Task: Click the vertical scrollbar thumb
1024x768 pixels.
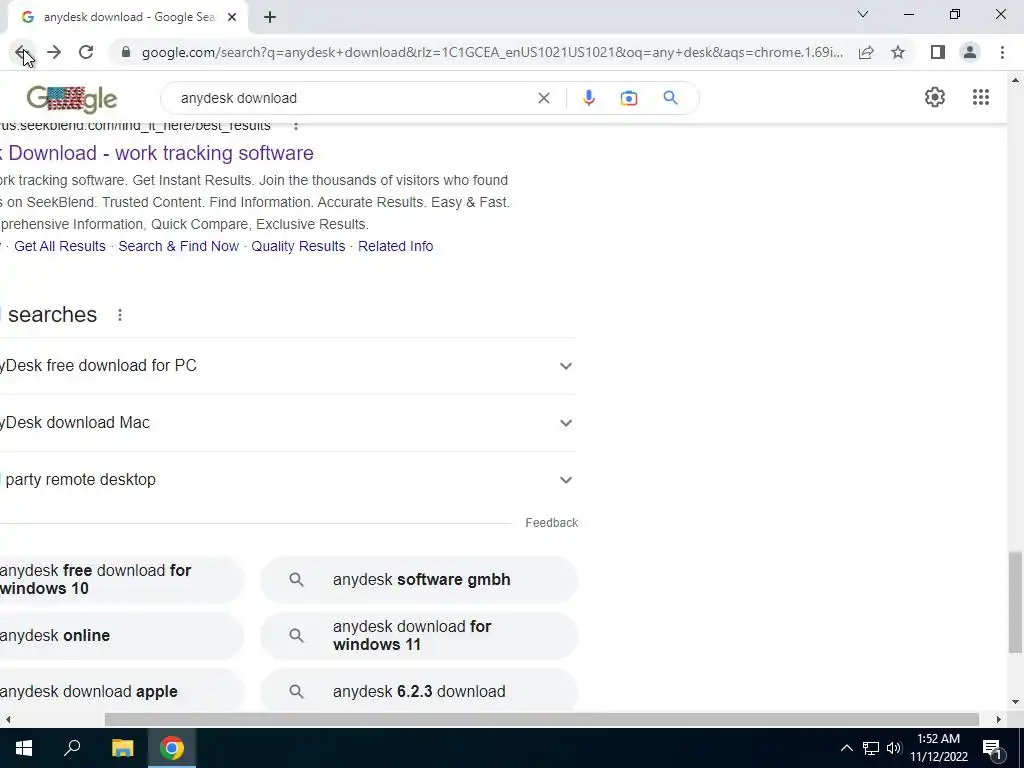Action: (1015, 602)
